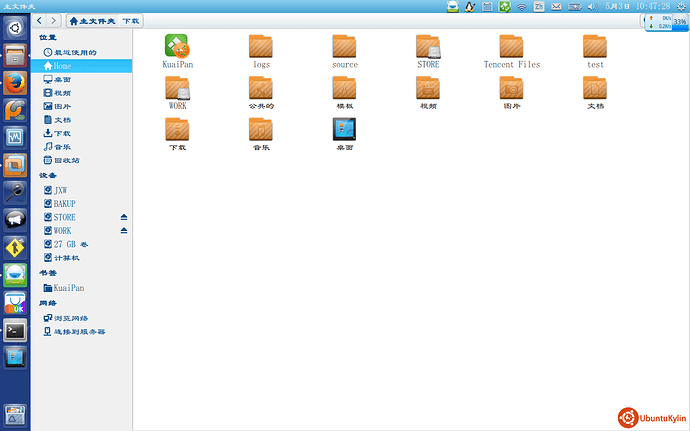
Task: Click the forward navigation arrow
Action: point(53,20)
